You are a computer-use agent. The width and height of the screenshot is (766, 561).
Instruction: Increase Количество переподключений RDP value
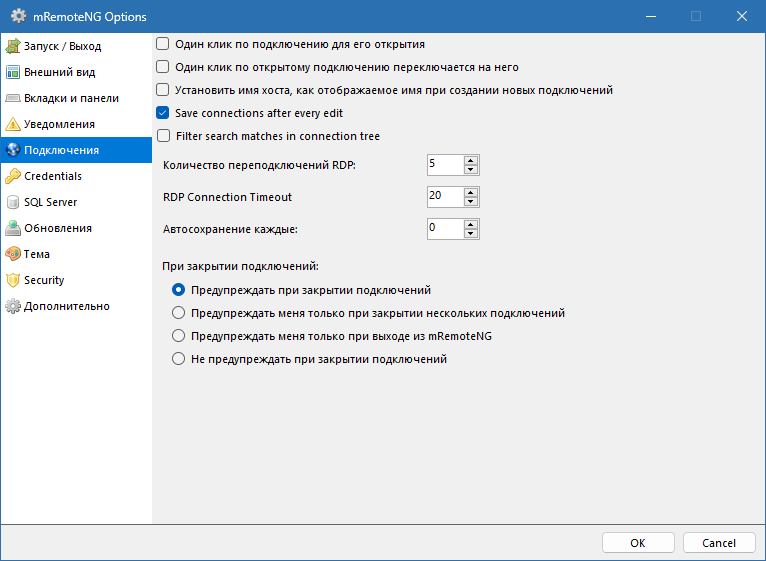point(472,160)
